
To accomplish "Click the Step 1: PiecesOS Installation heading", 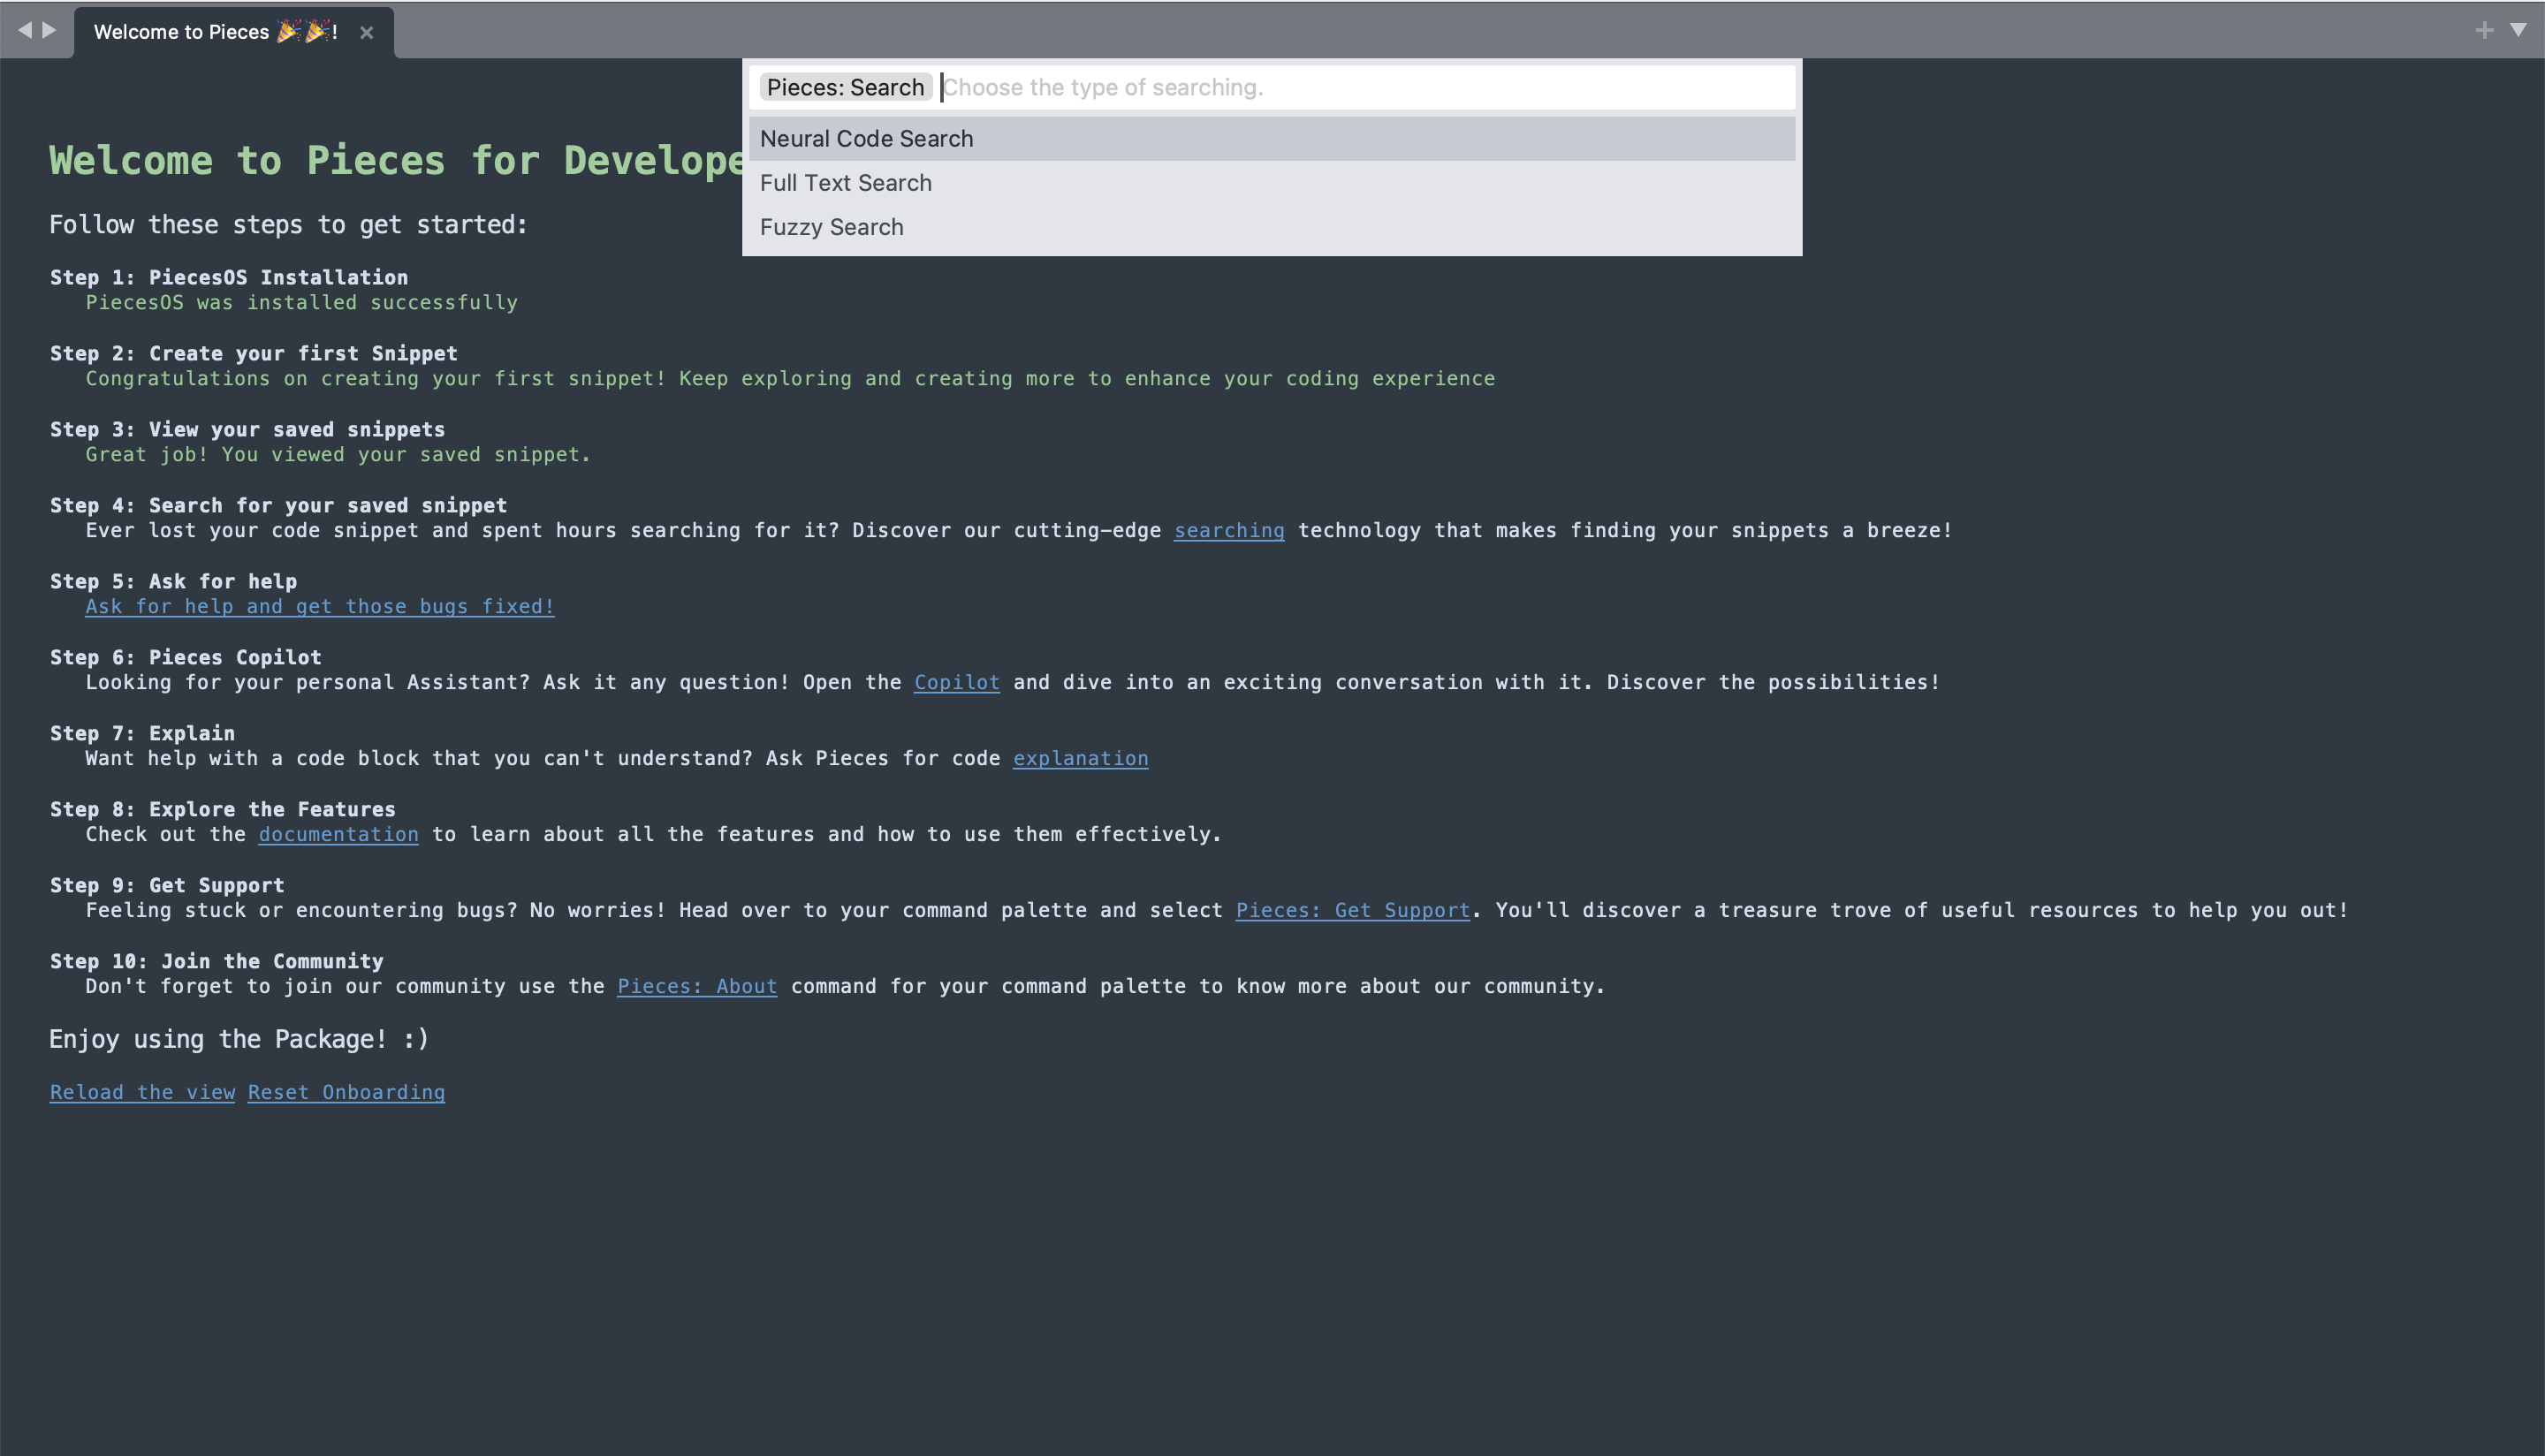I will (x=229, y=277).
